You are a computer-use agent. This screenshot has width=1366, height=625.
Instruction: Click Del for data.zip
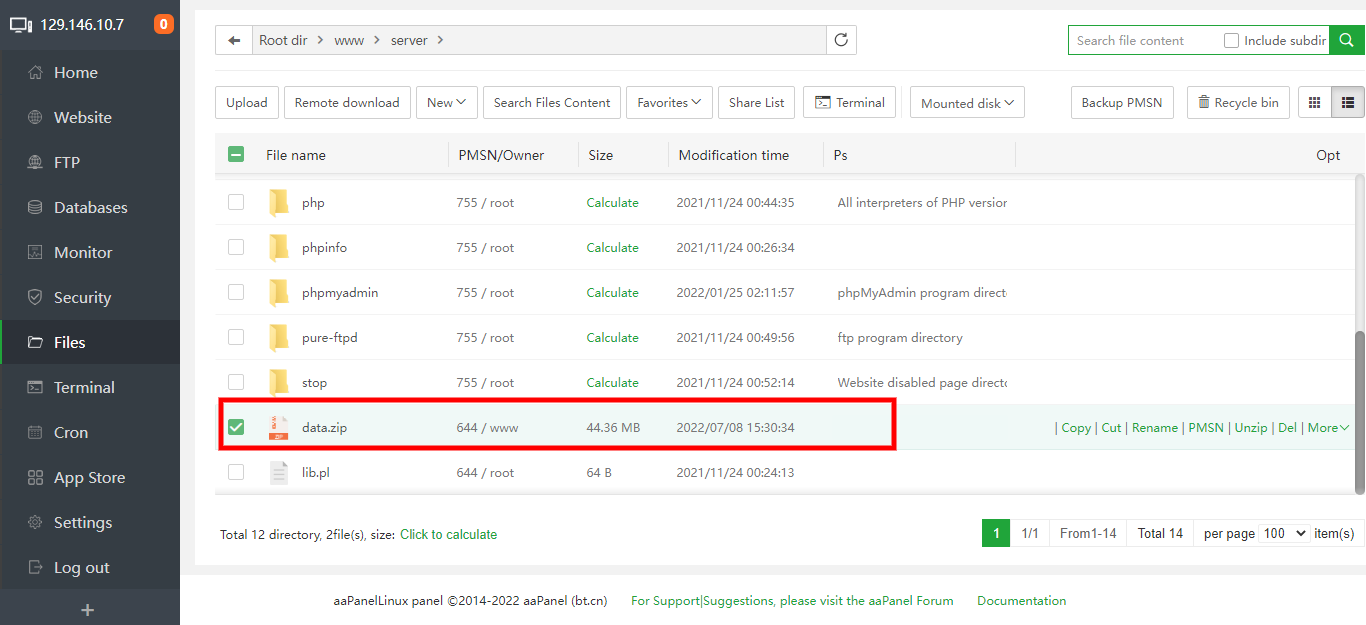1287,427
